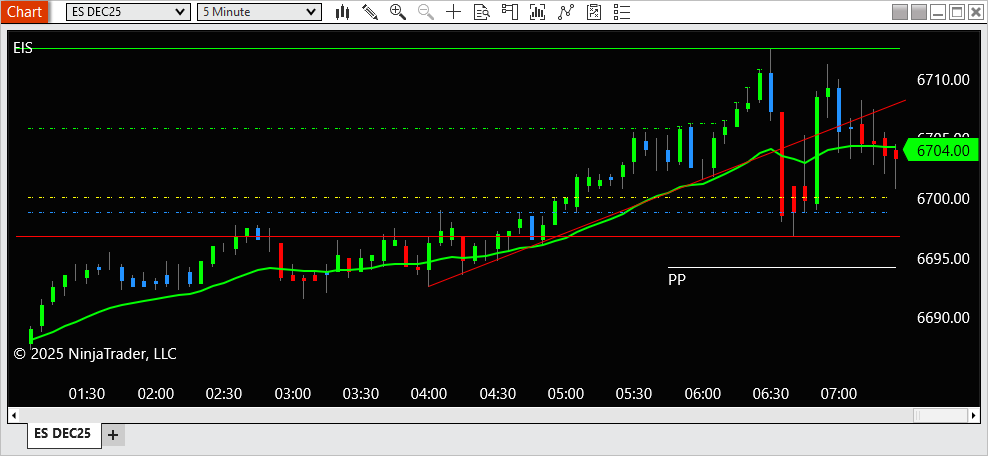
Task: Click the 01:30 time axis label
Action: tap(87, 394)
